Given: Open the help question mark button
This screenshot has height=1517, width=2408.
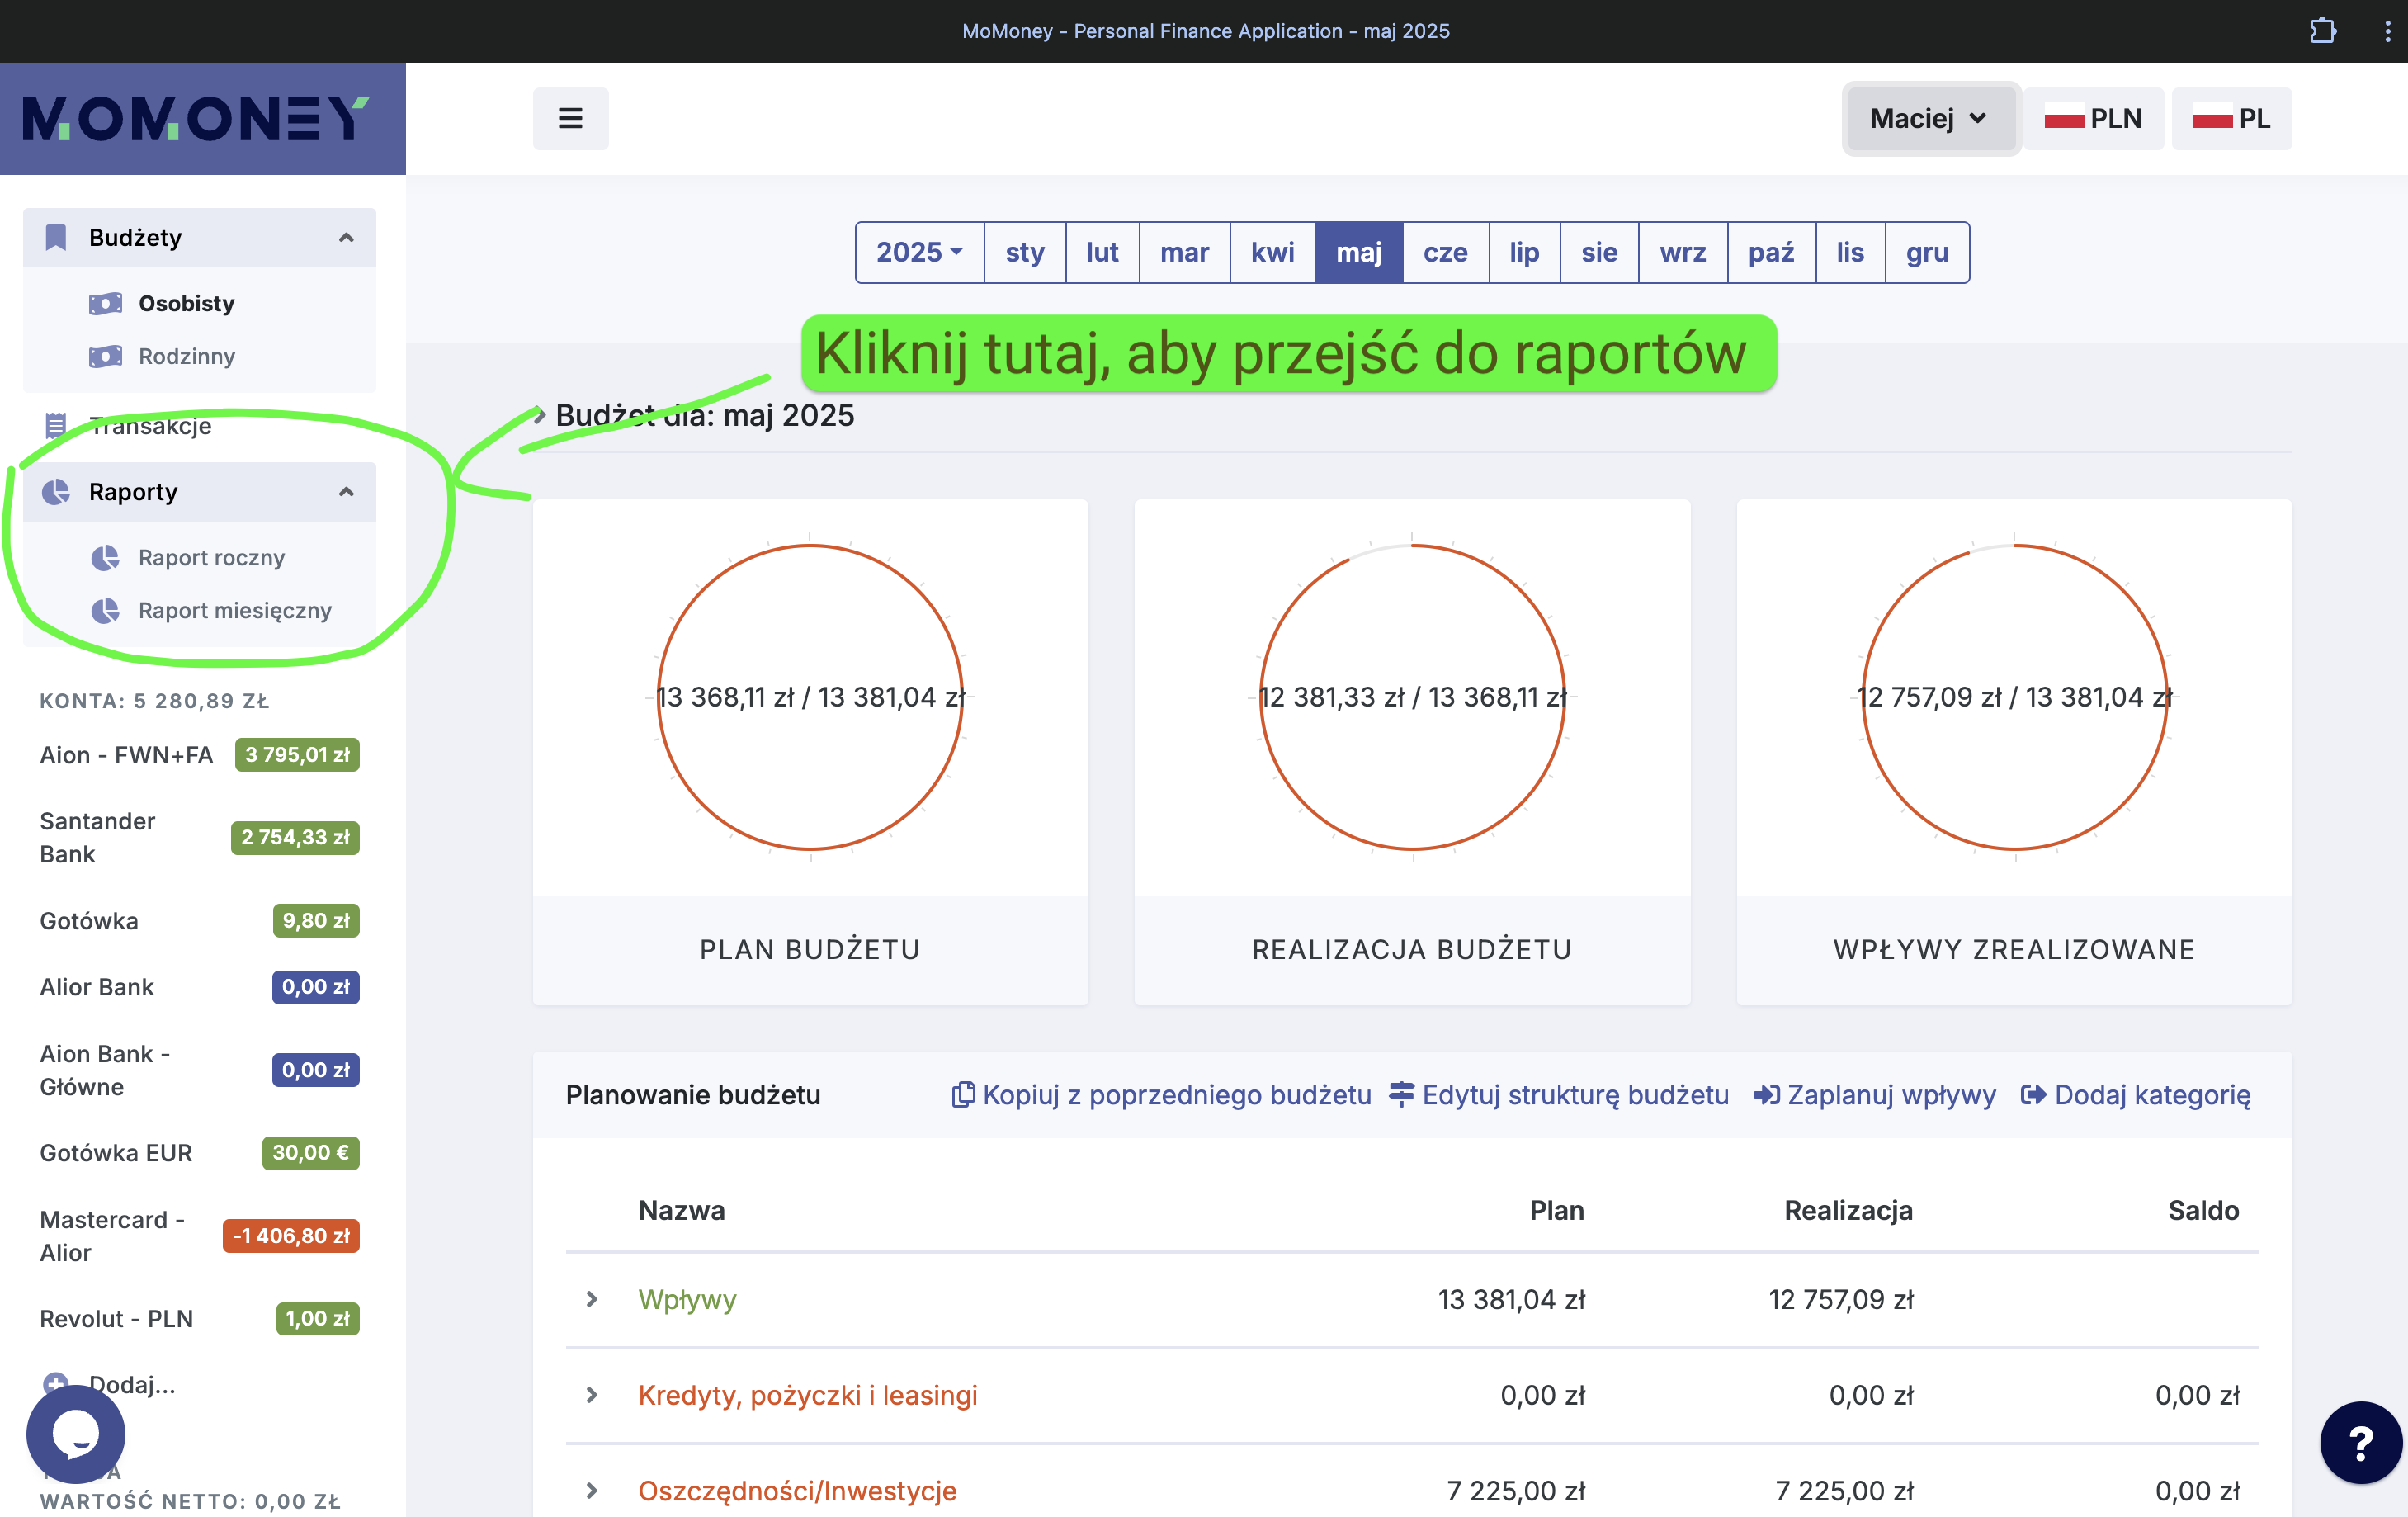Looking at the screenshot, I should point(2360,1442).
